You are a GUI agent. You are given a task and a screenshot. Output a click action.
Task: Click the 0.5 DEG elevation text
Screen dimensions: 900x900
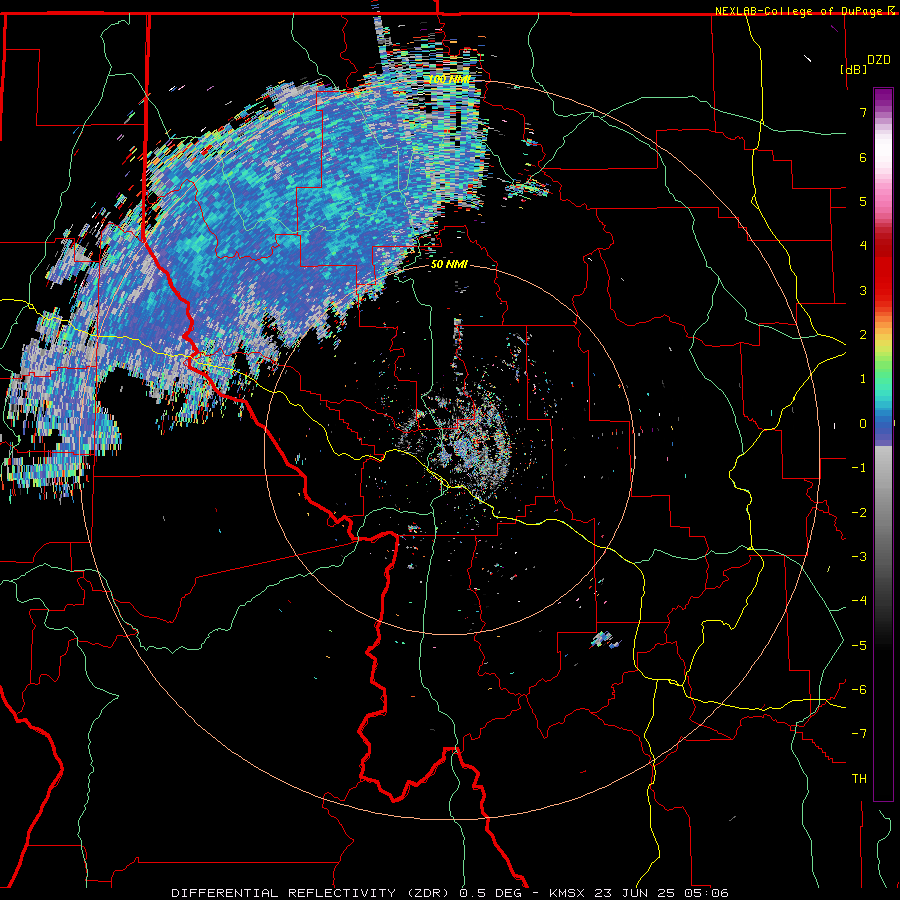pyautogui.click(x=491, y=893)
